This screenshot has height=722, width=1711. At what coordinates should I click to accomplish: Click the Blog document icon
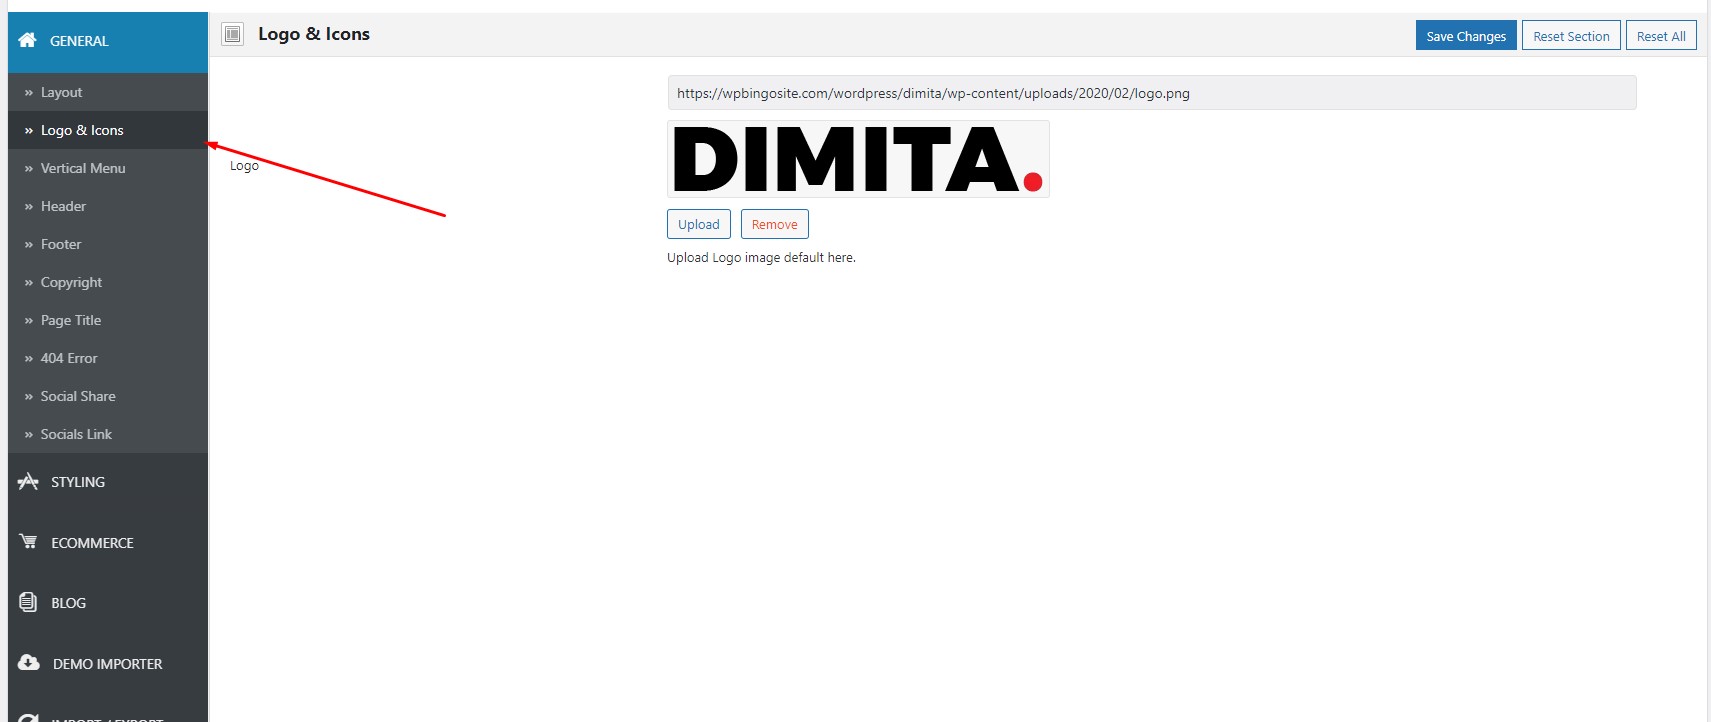click(x=28, y=602)
